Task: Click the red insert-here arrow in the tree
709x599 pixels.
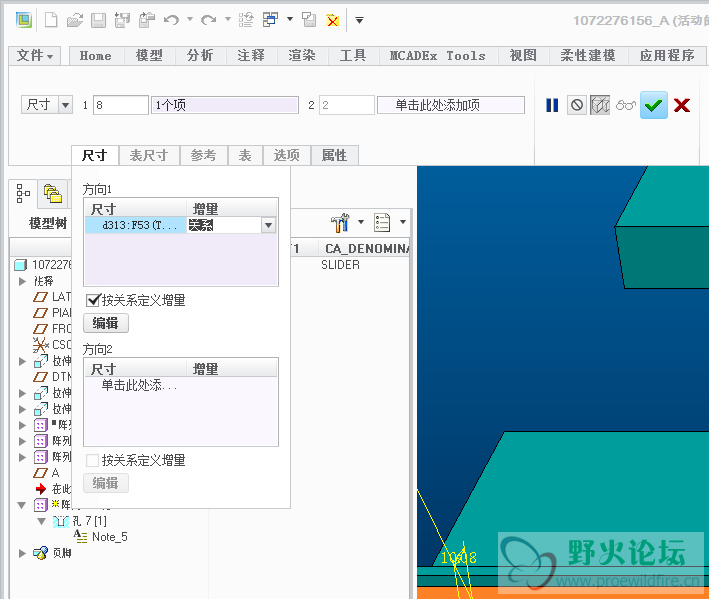Action: [41, 489]
